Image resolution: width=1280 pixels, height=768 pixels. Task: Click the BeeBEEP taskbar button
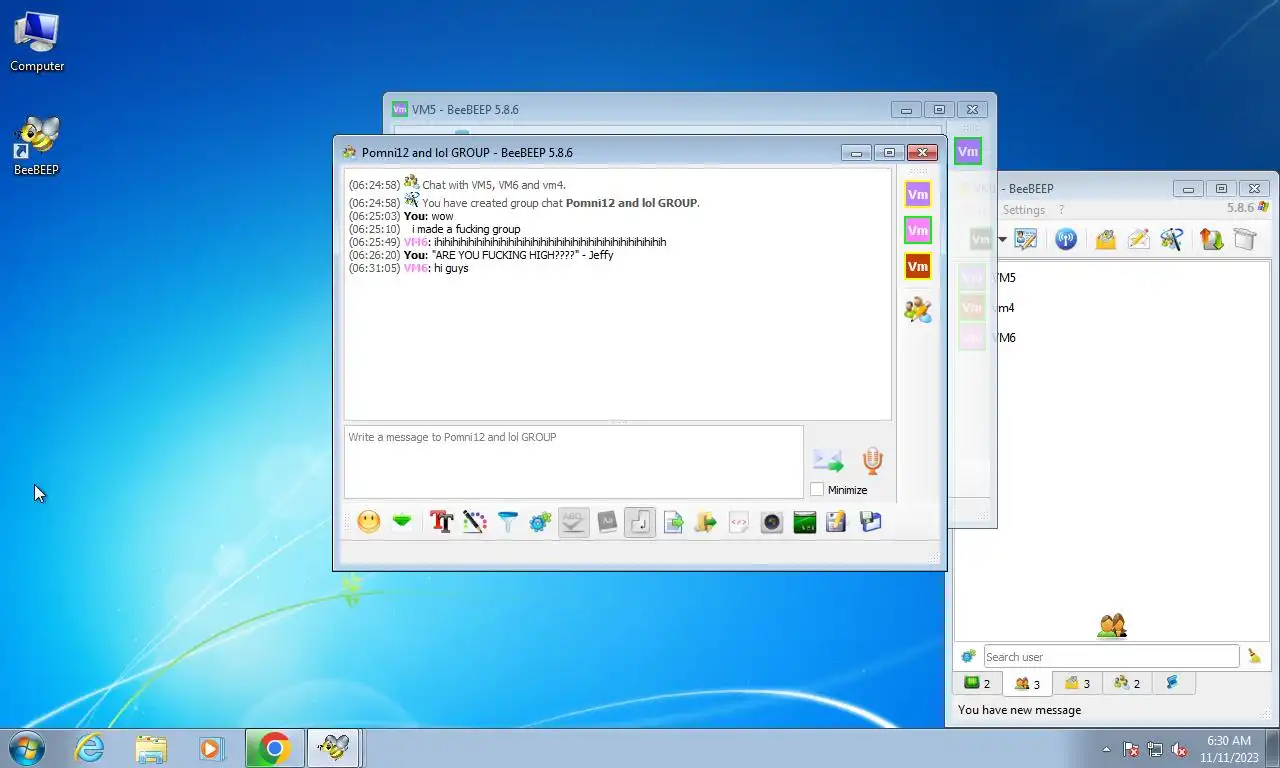coord(334,748)
